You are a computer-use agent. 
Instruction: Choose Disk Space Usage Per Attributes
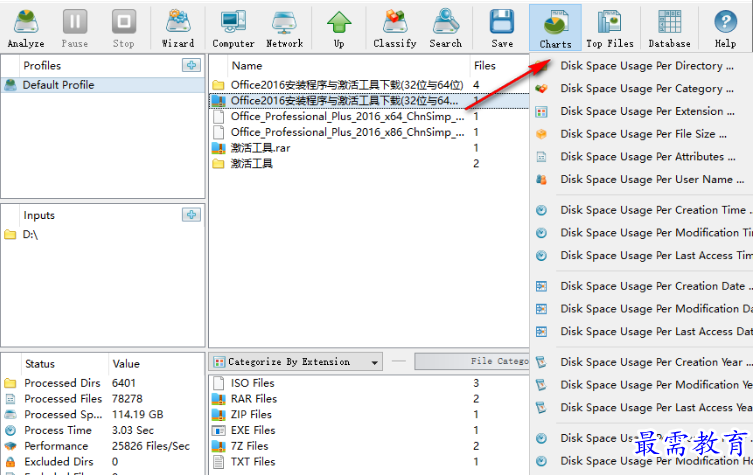(x=642, y=157)
